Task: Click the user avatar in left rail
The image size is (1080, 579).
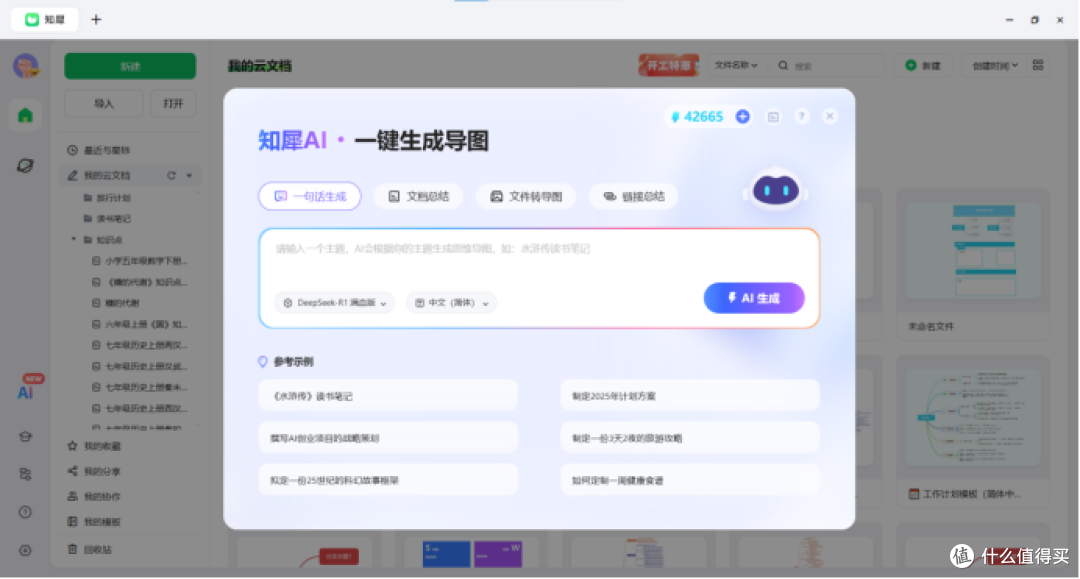Action: click(x=25, y=66)
